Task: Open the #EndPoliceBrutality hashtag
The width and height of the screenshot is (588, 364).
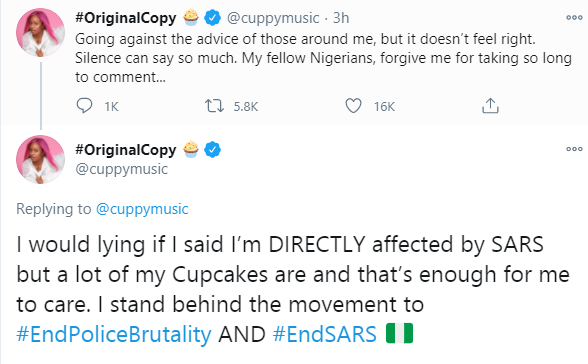Action: pos(114,334)
